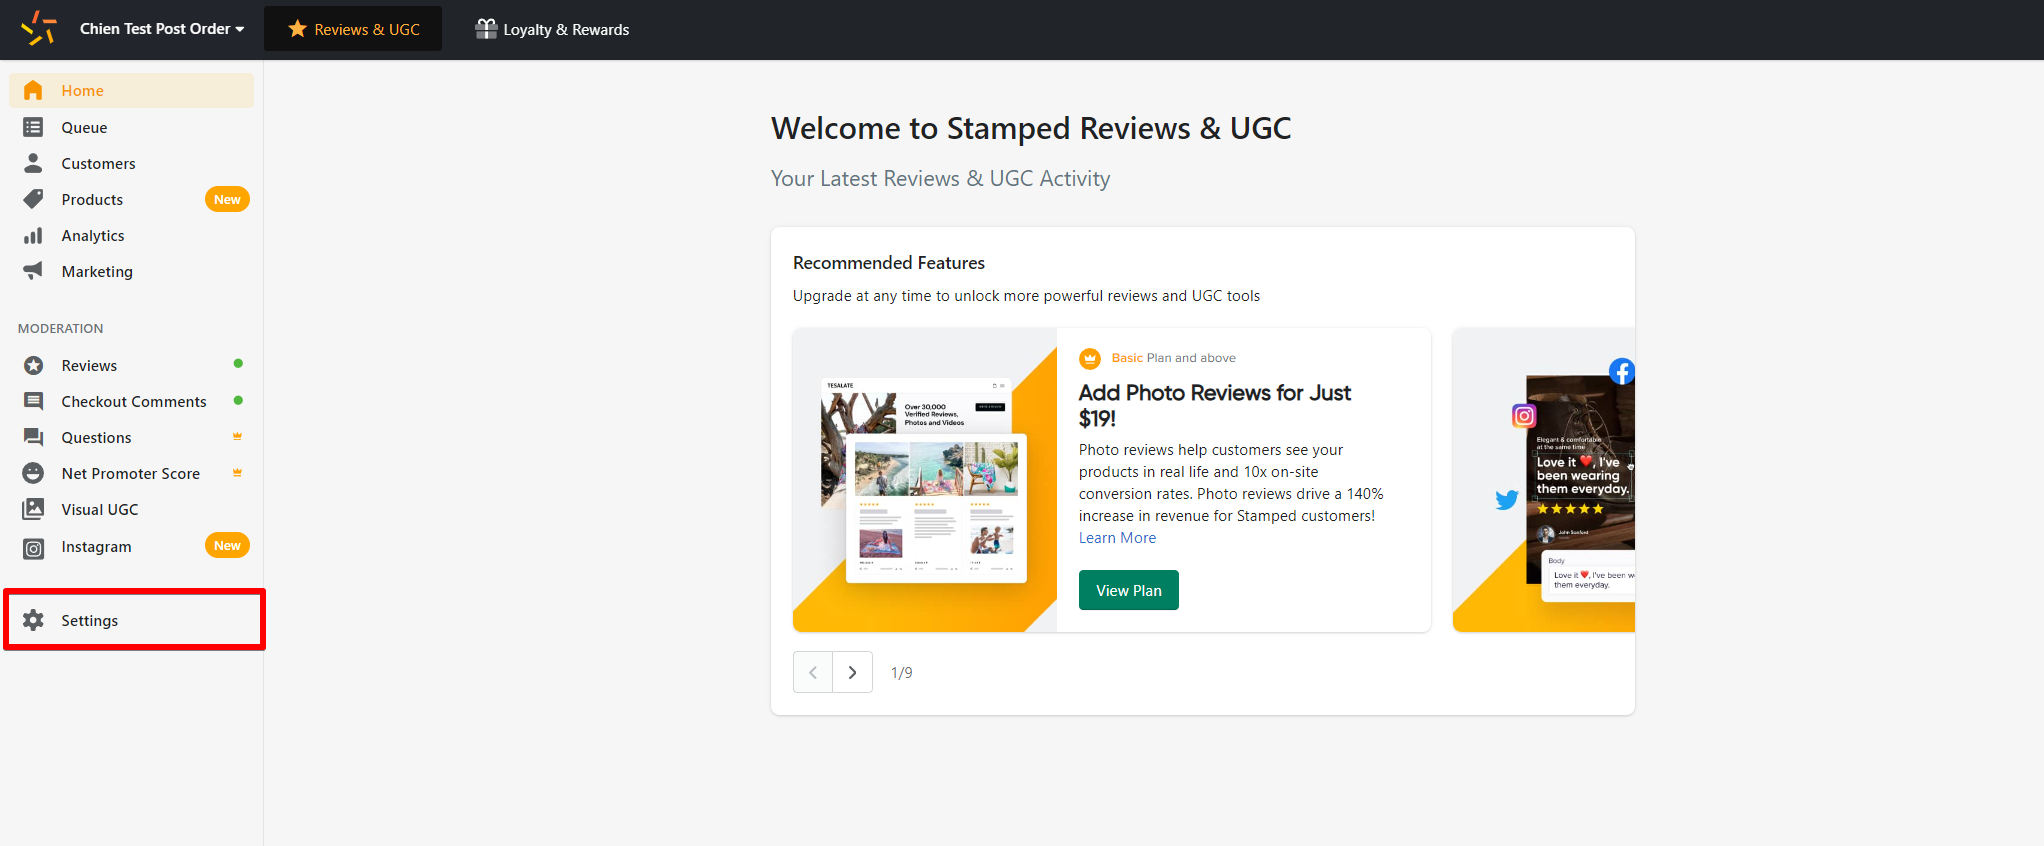The width and height of the screenshot is (2044, 846).
Task: Click the Questions speech bubbles icon
Action: click(33, 437)
